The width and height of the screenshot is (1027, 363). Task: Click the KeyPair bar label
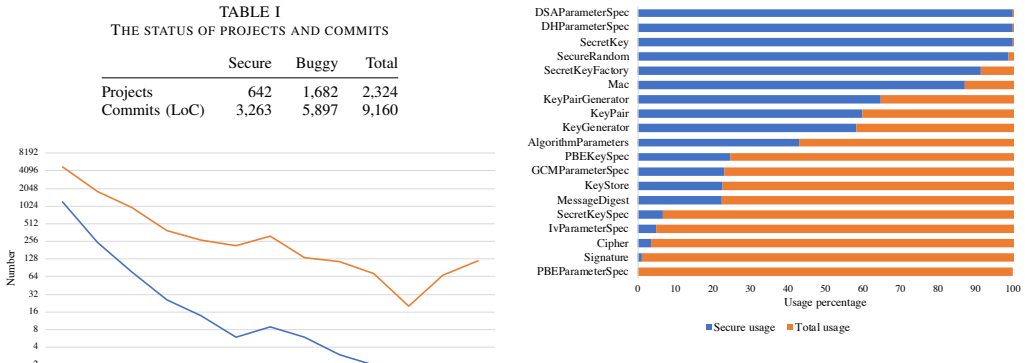[610, 114]
